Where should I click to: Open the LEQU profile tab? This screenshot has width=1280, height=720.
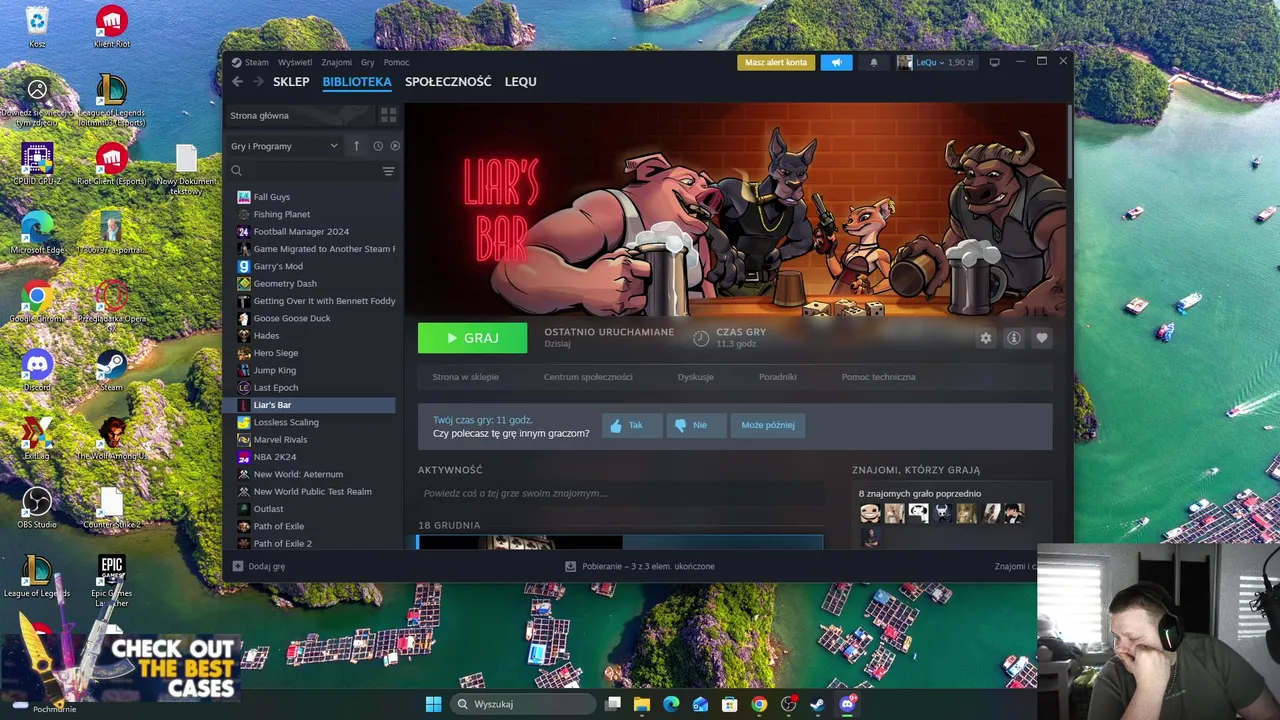click(520, 82)
